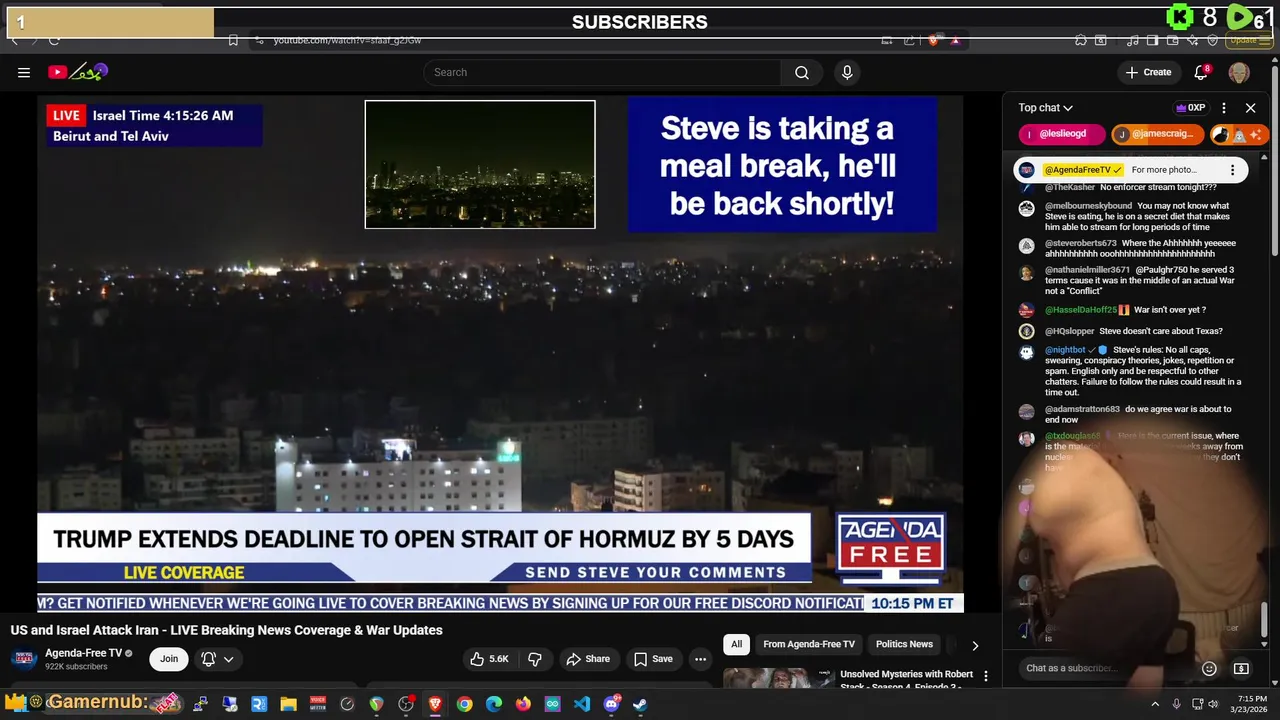Open Brave VPN shield toolbar icon

coord(1213,40)
